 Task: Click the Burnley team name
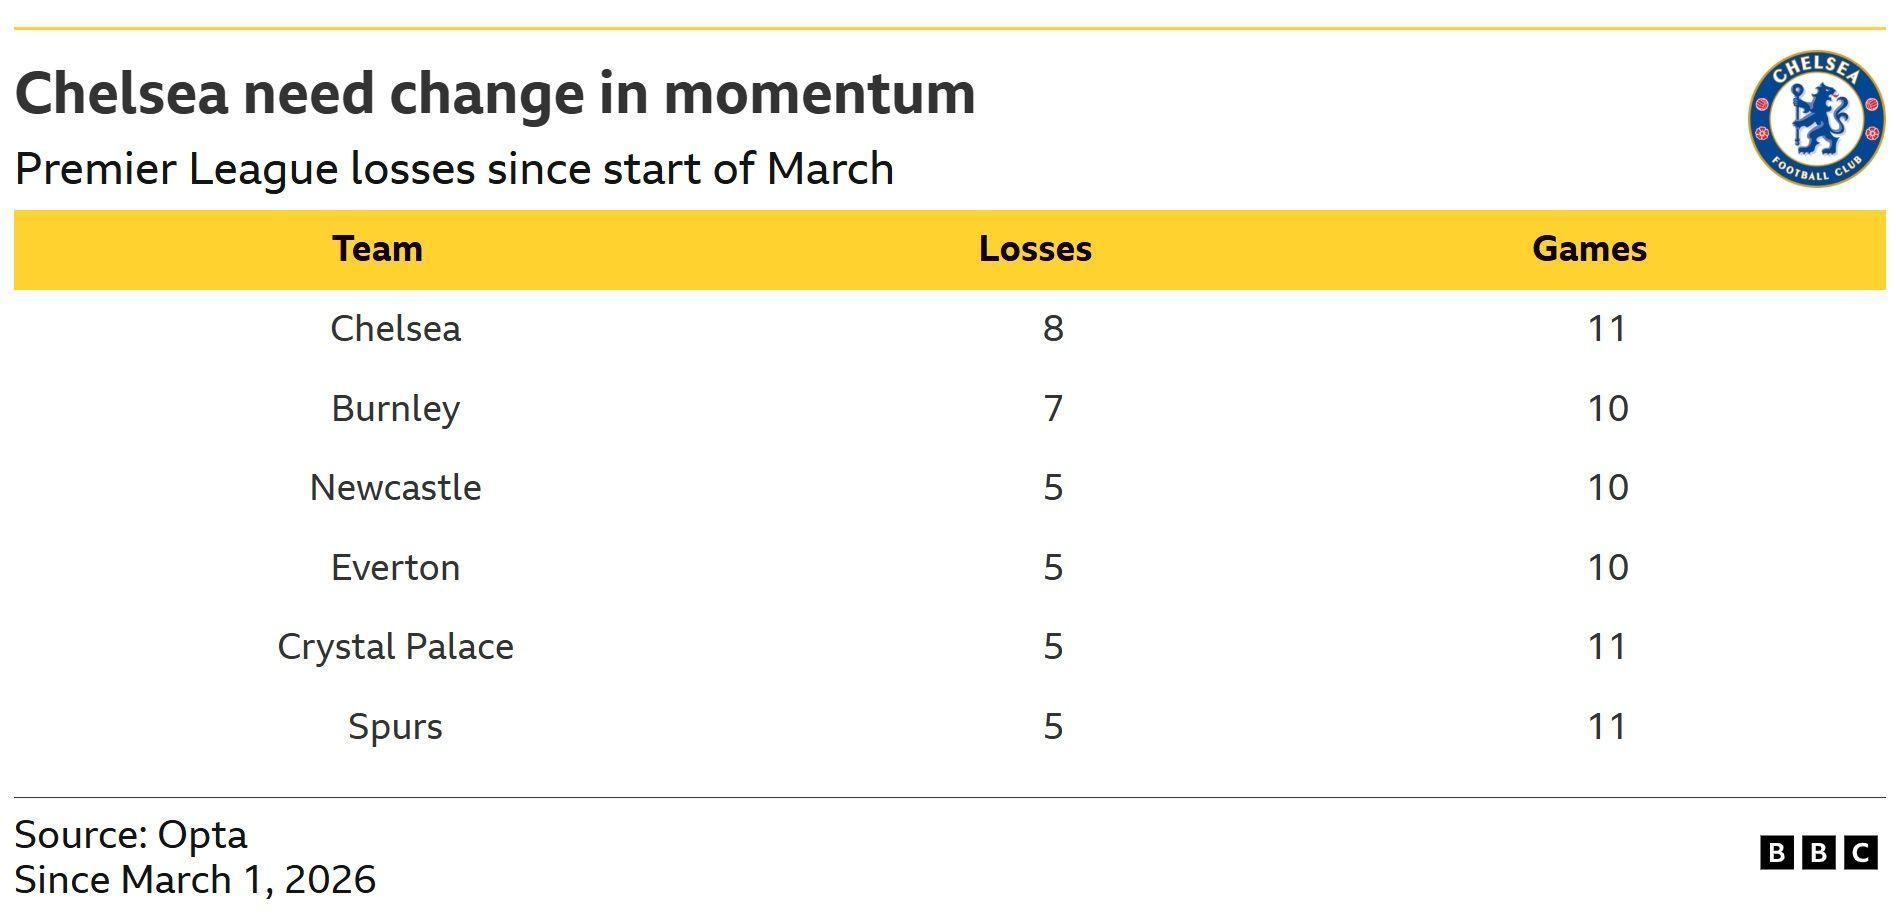pyautogui.click(x=395, y=409)
